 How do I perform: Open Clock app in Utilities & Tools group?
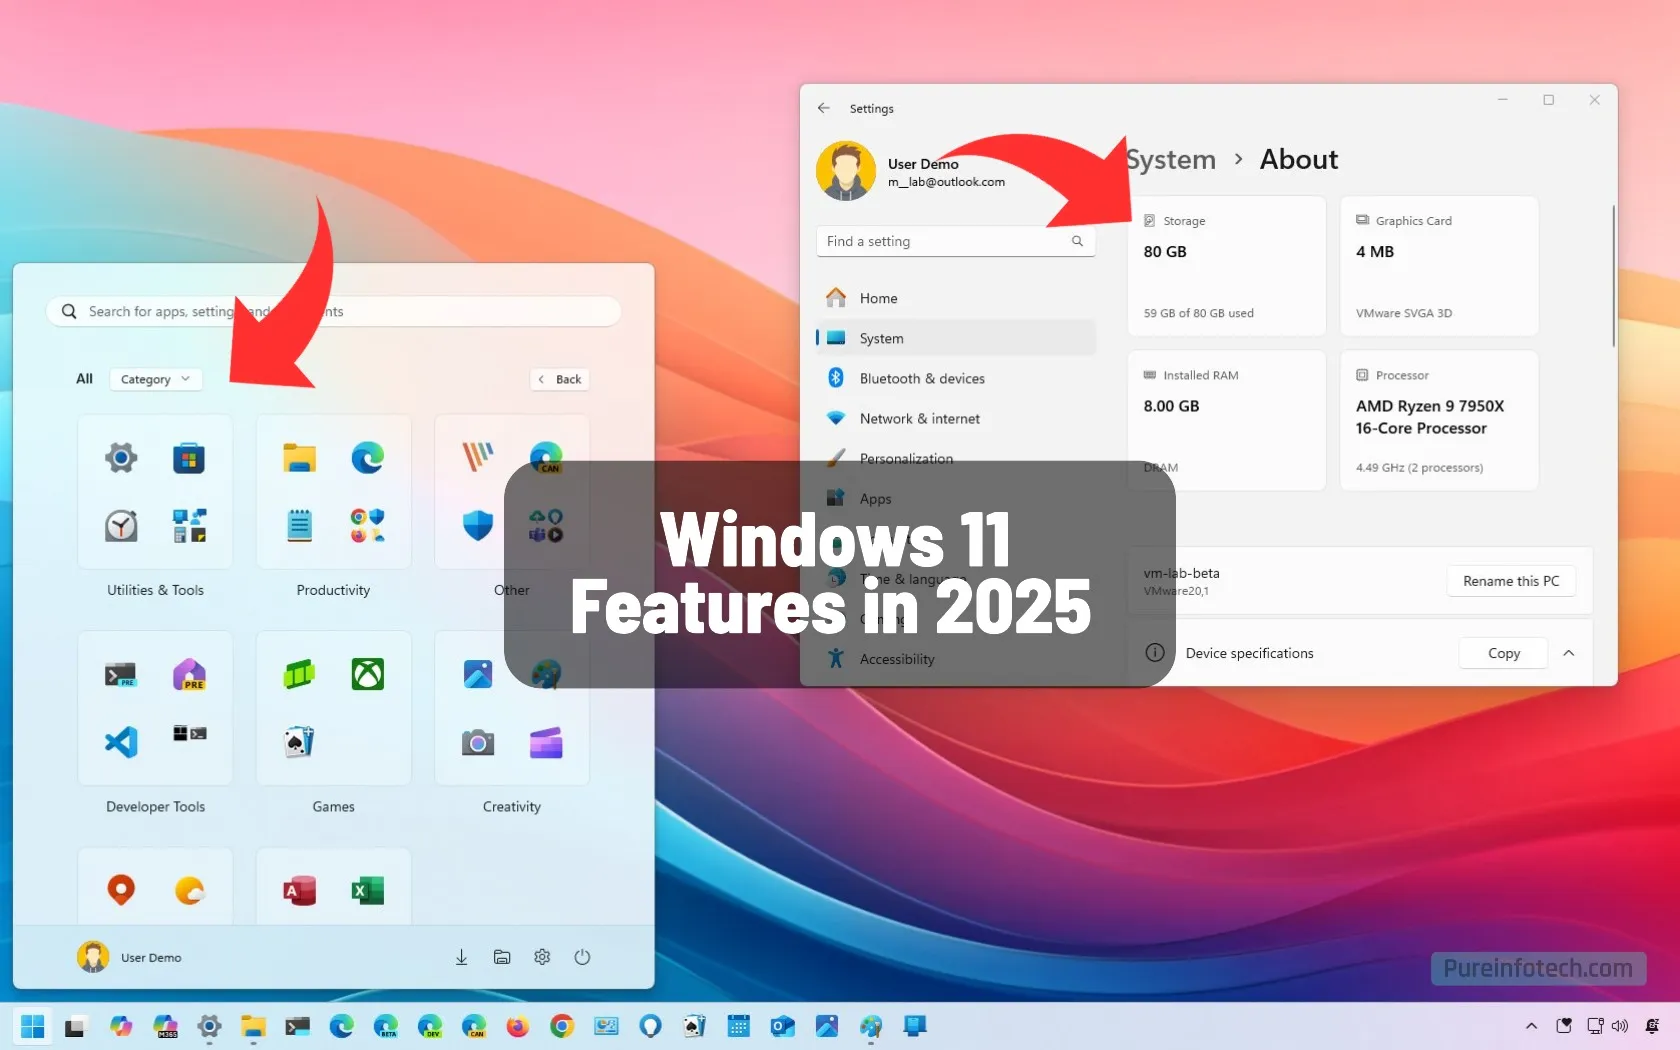(121, 525)
